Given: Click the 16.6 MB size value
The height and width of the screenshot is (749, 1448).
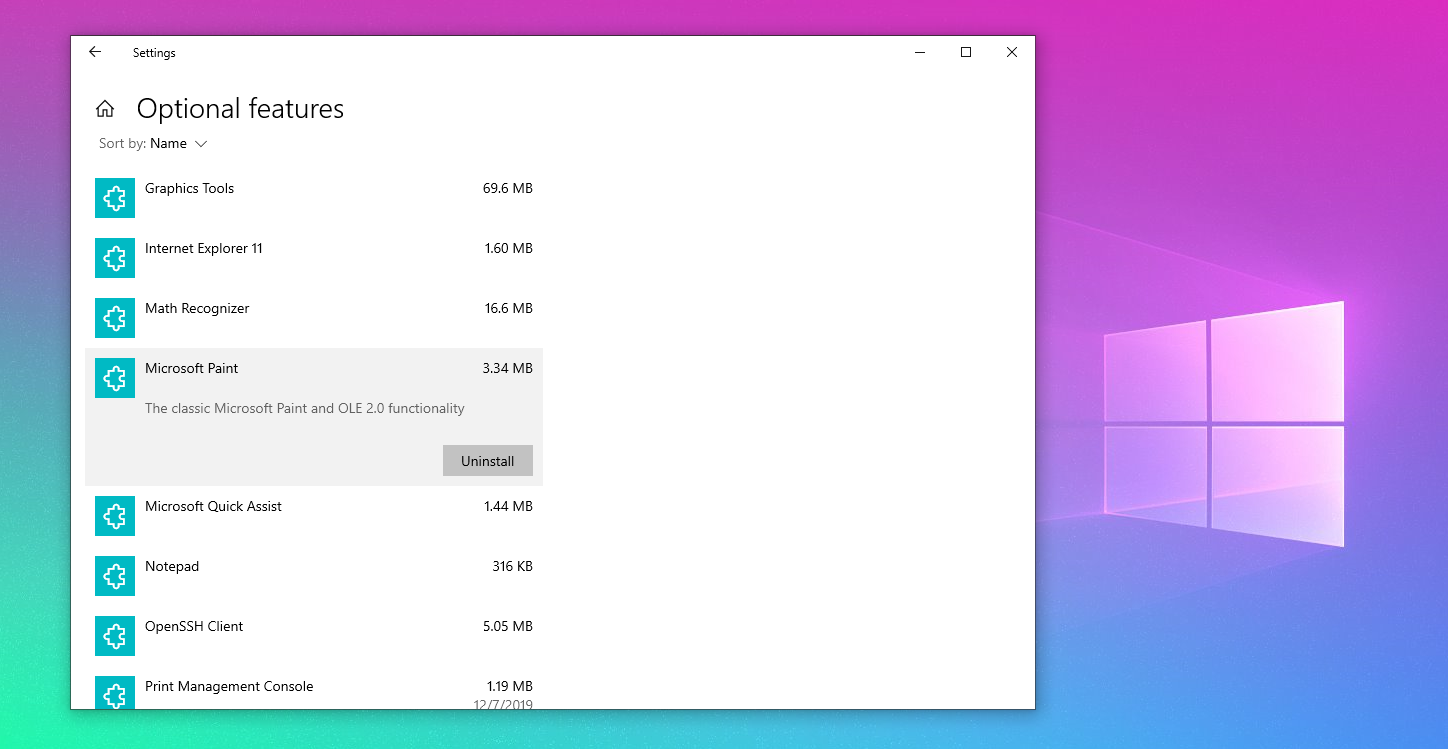Looking at the screenshot, I should point(509,308).
